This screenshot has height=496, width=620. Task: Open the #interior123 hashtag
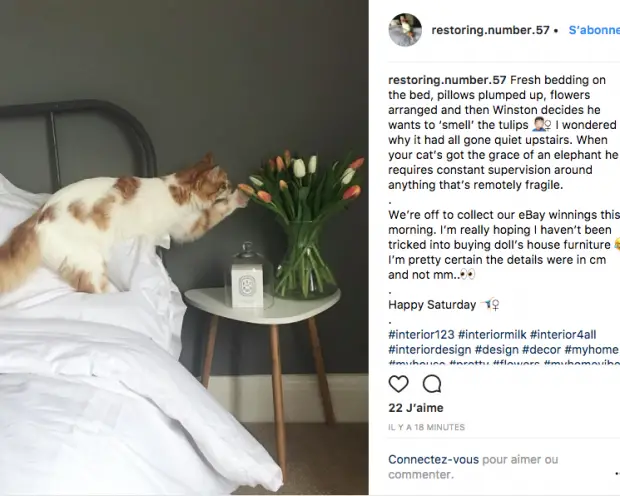(422, 335)
